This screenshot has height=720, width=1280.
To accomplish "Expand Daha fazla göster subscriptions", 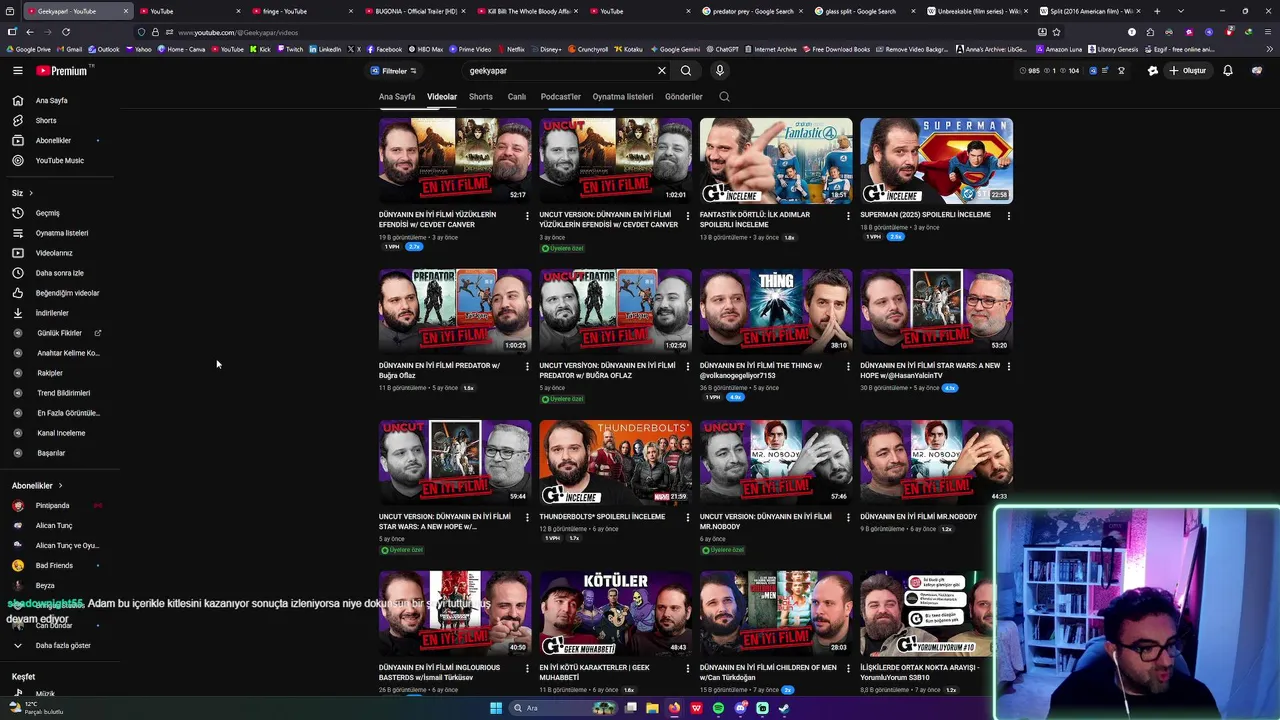I will coord(63,646).
